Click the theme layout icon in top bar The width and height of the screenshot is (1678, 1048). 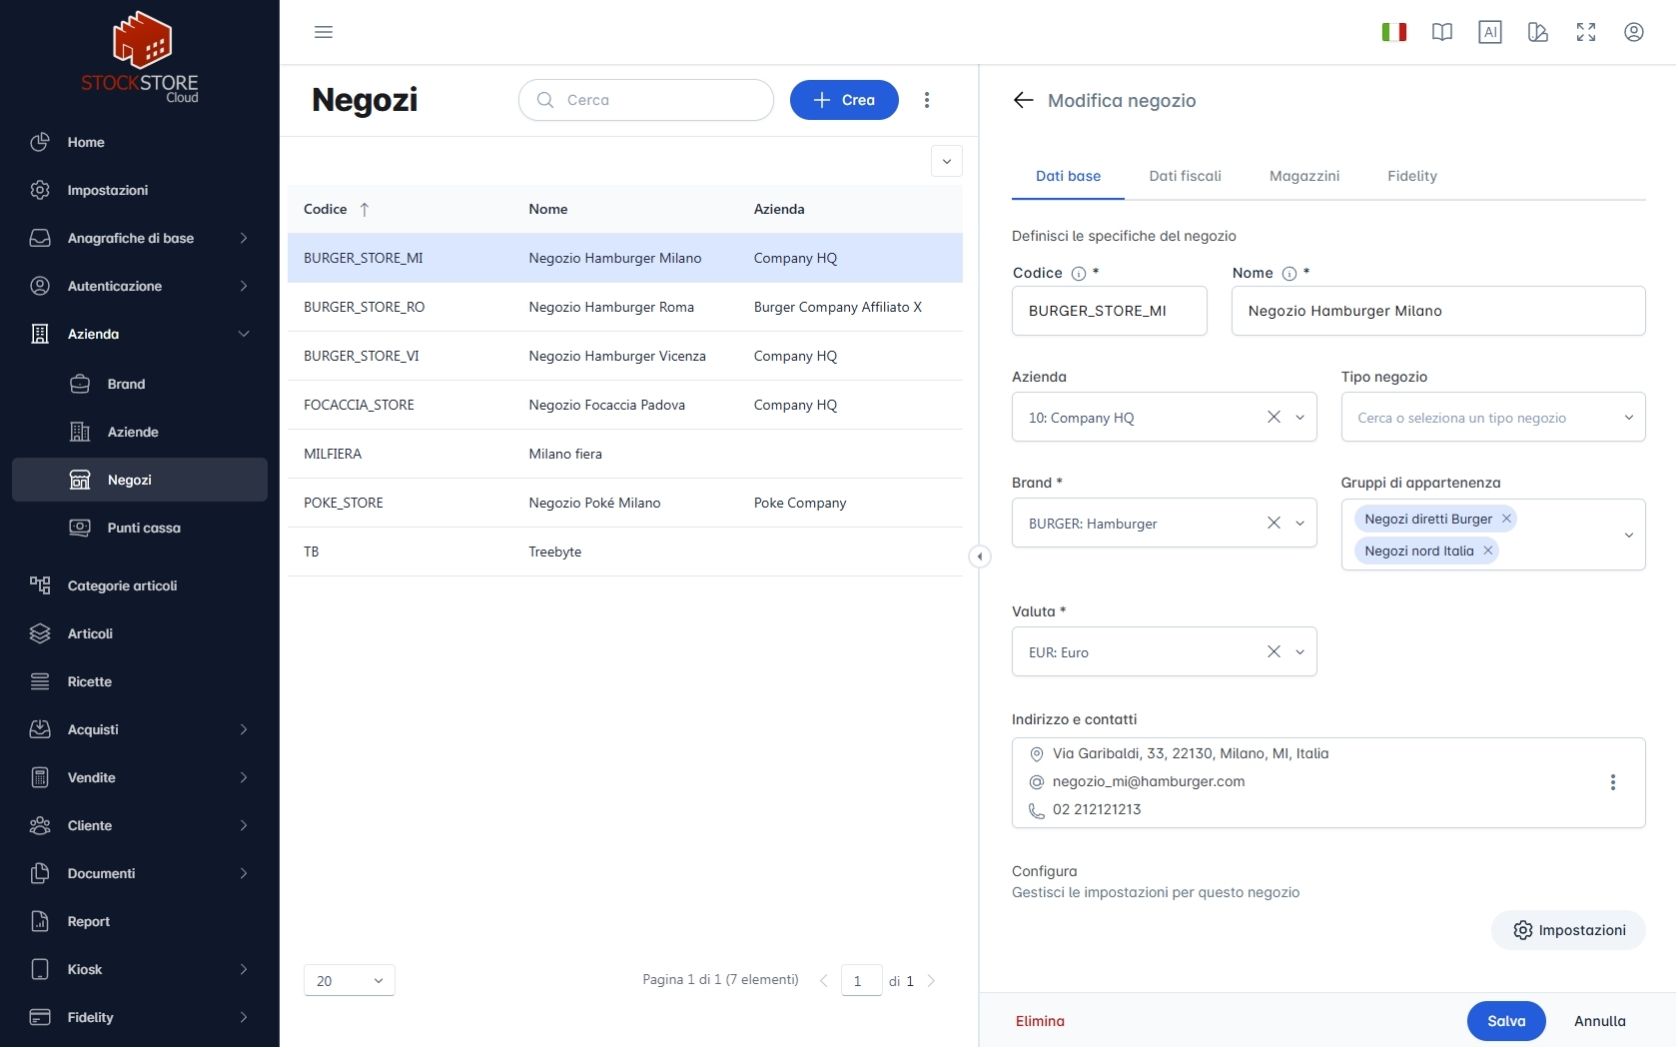1538,32
